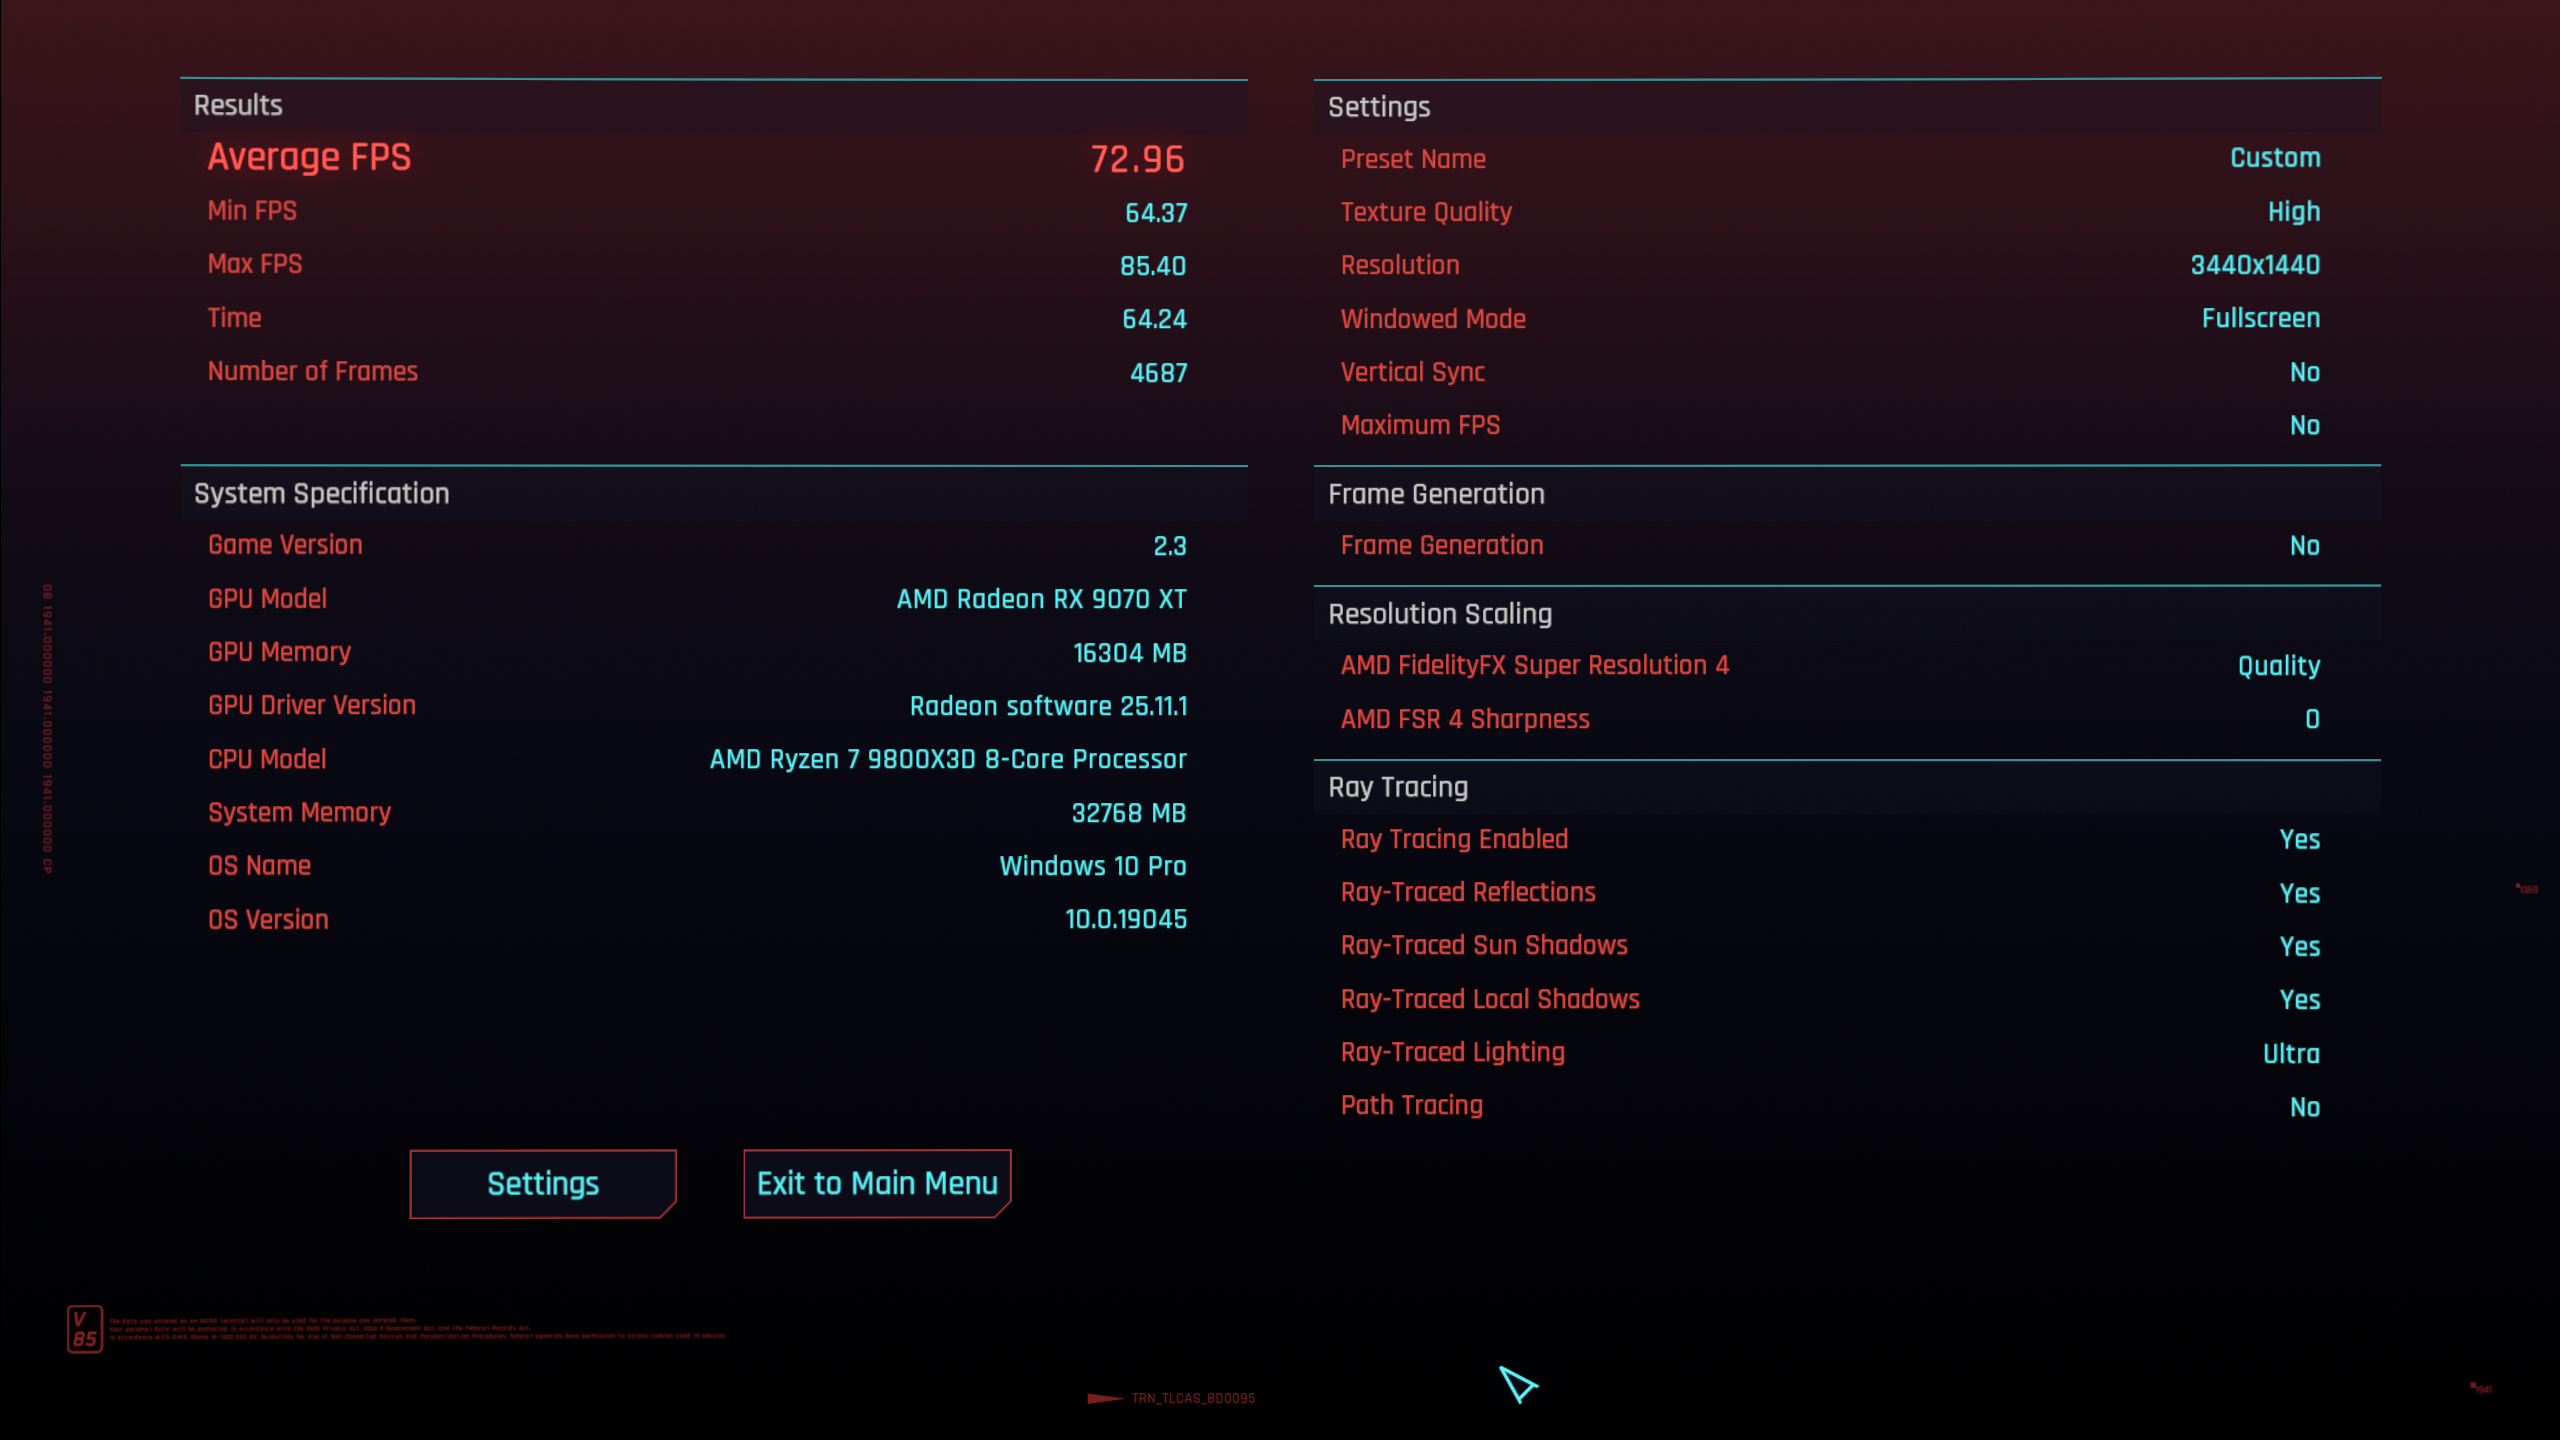Click the Resolution 3440x1440 value
The width and height of the screenshot is (2560, 1440).
[2254, 265]
